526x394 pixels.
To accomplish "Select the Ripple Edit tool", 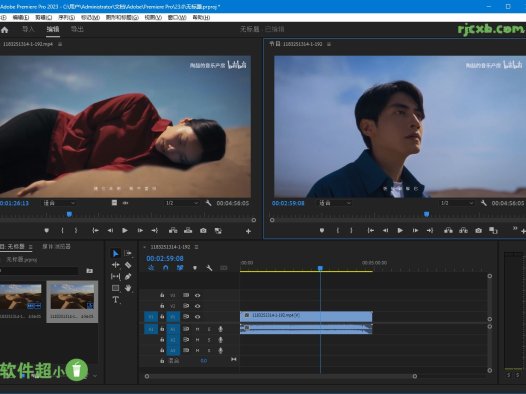I will (x=115, y=265).
